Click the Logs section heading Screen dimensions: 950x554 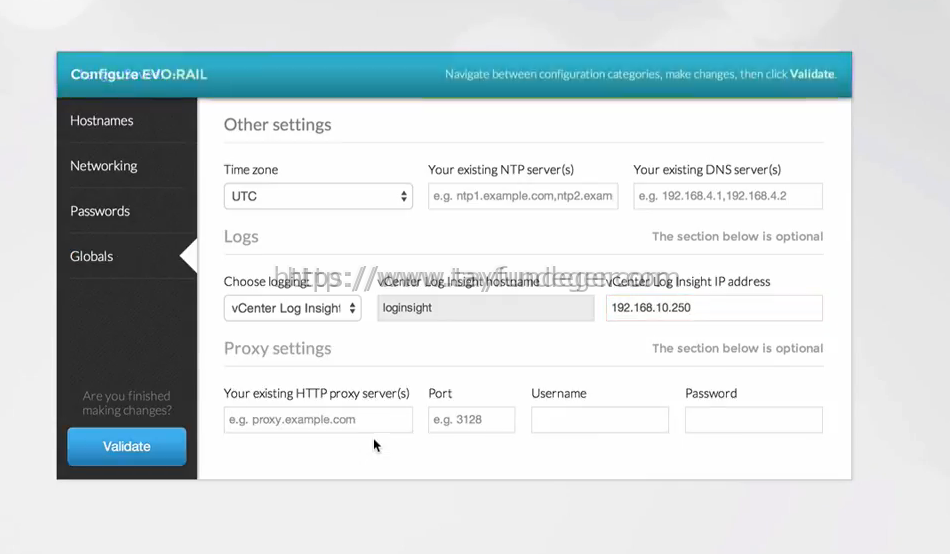point(241,236)
